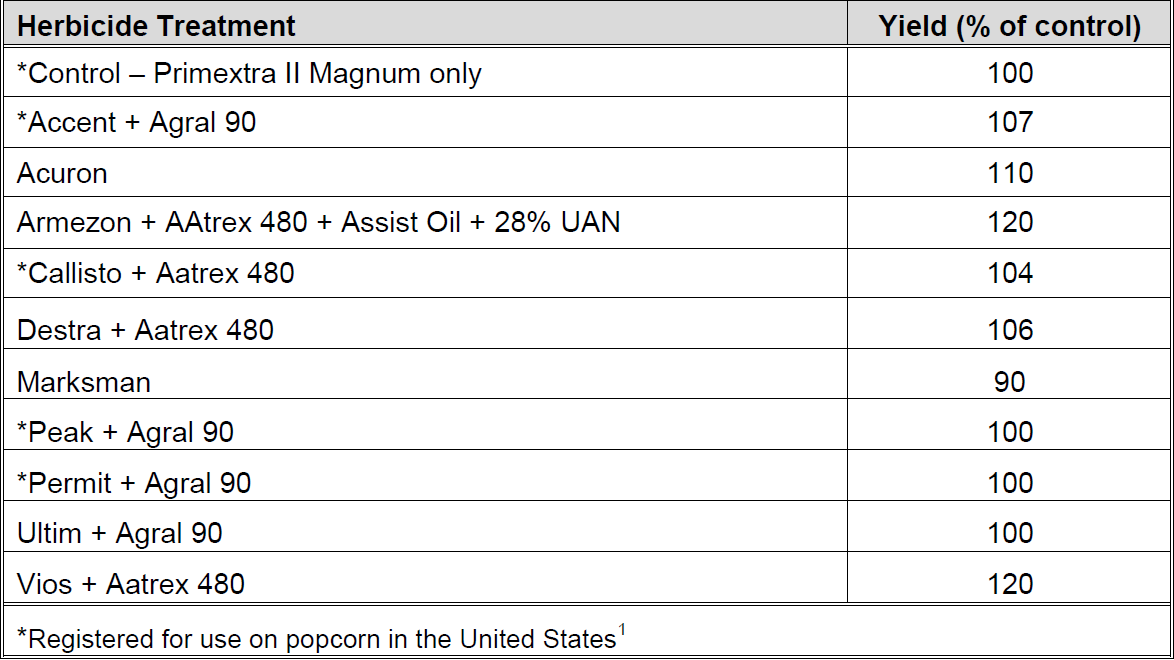Select the Marksman treatment cell

pos(84,382)
